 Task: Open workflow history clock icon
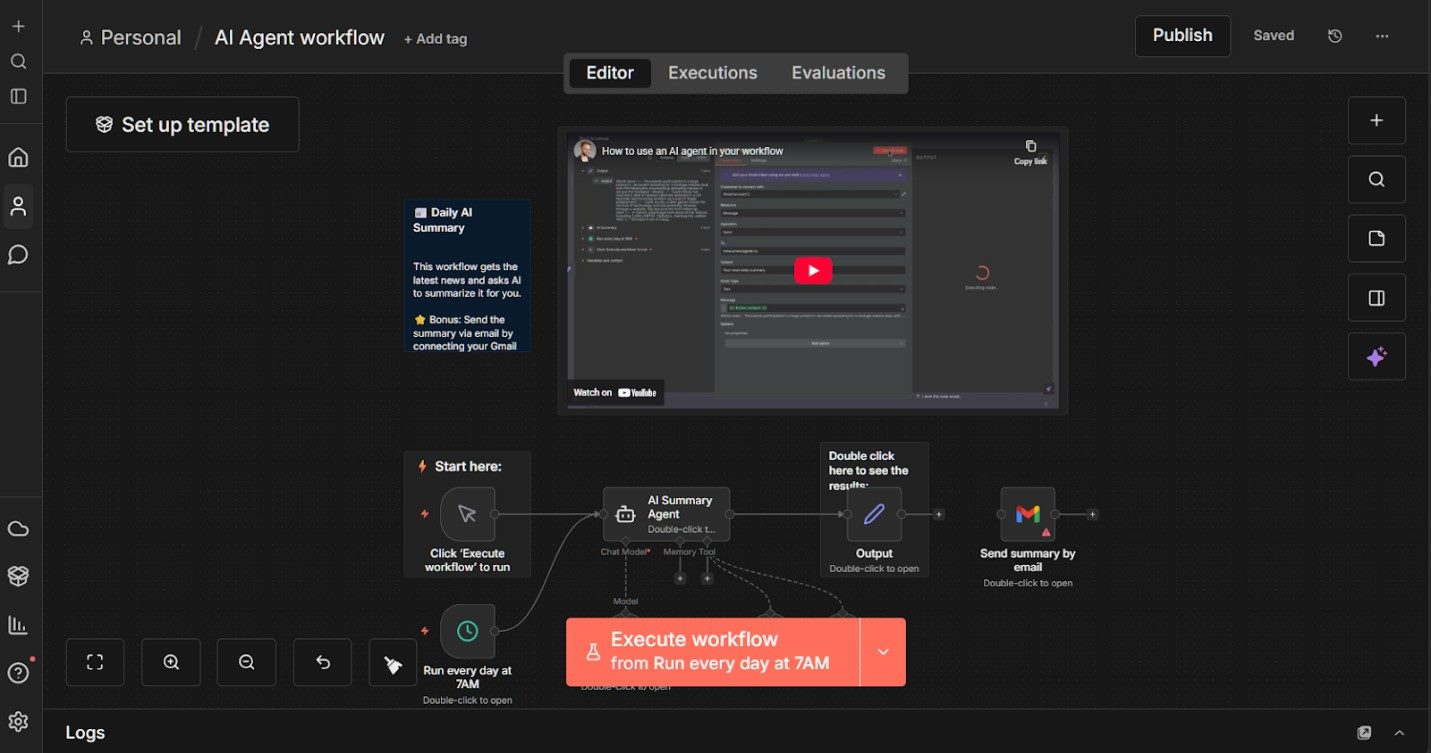[x=1334, y=36]
